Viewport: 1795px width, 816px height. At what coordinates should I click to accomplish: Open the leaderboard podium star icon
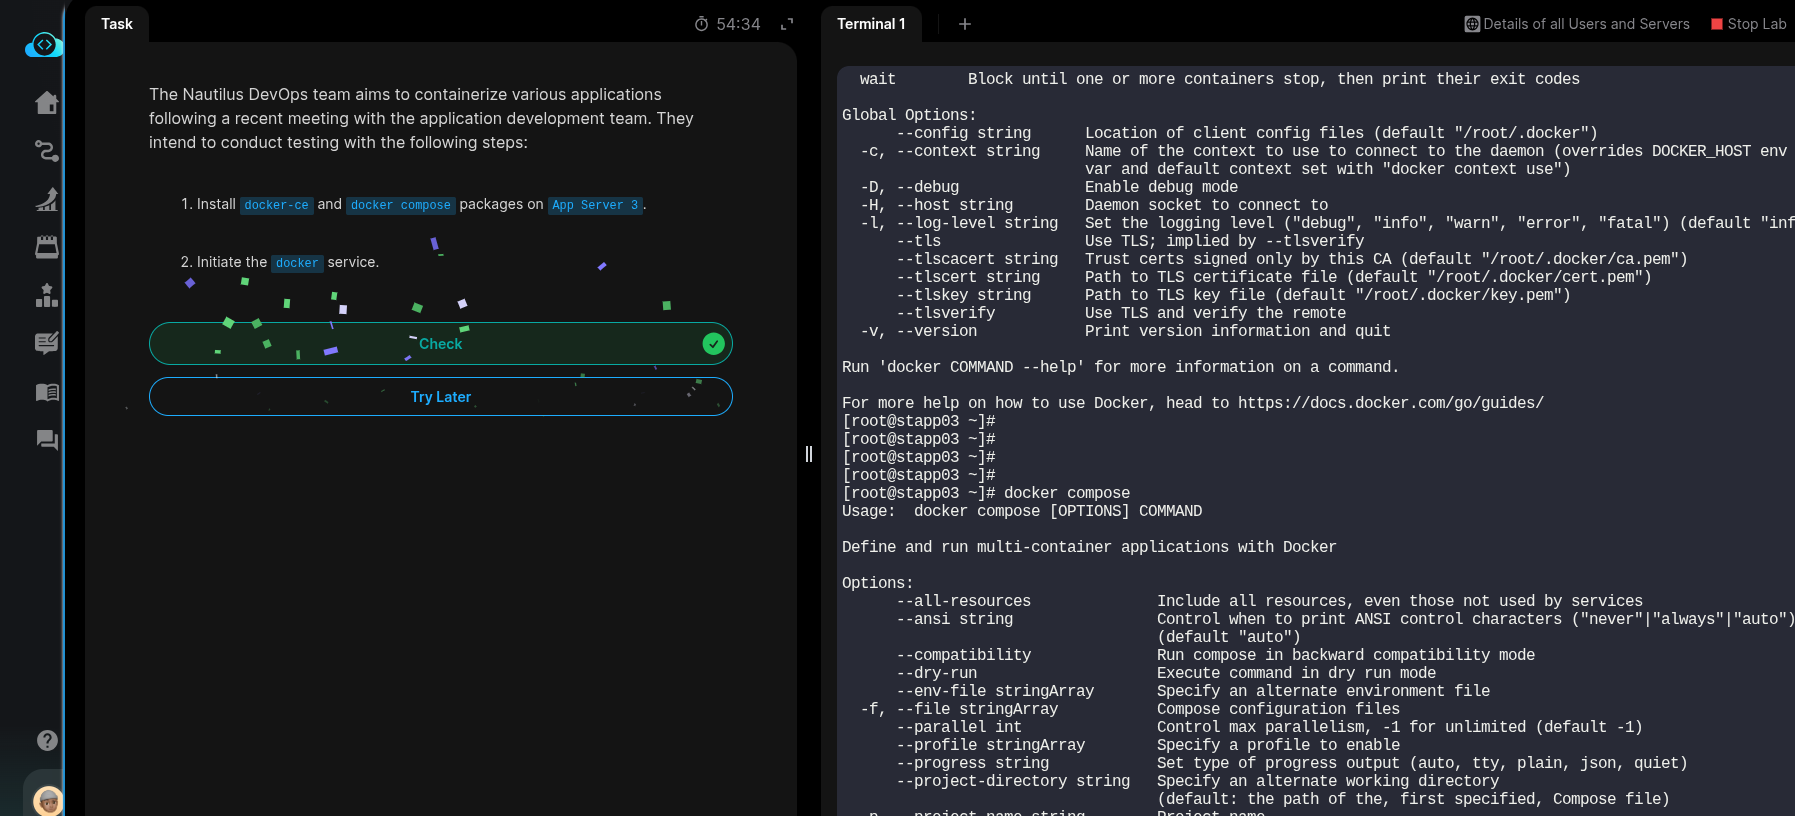coord(47,295)
